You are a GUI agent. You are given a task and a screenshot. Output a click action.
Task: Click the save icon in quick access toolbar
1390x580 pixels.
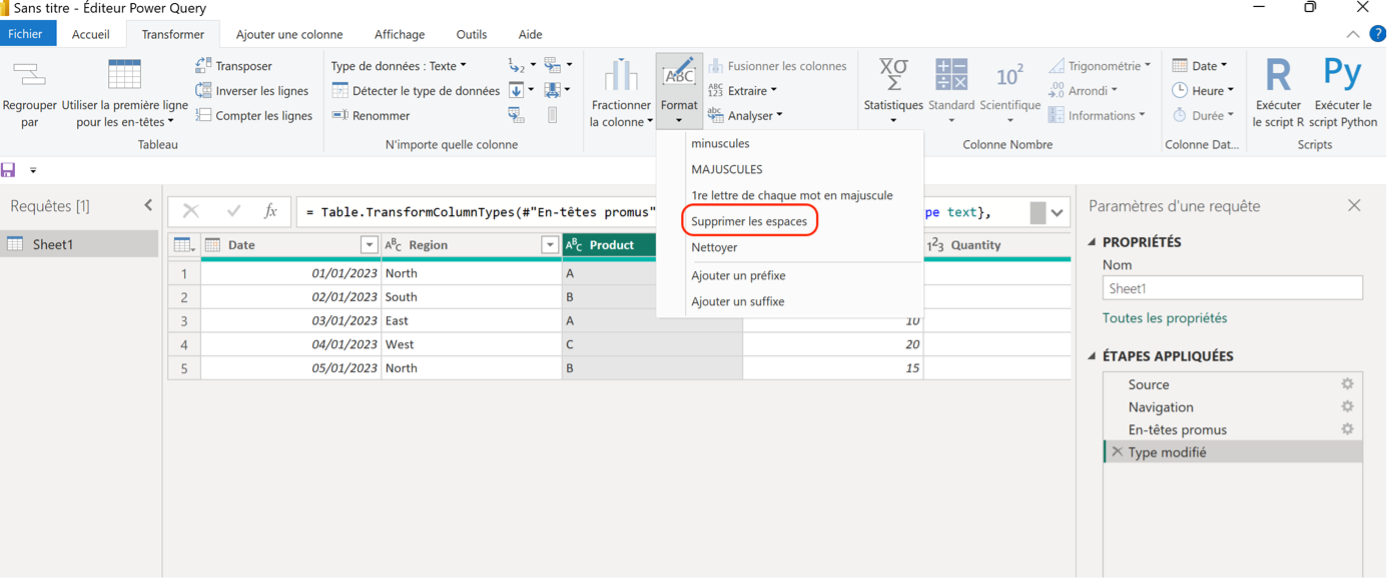9,170
